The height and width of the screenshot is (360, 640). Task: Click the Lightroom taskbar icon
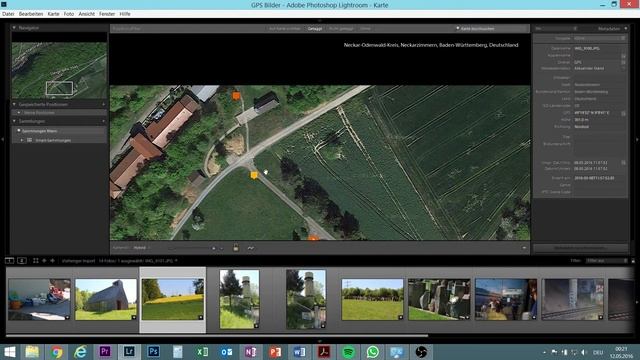(x=129, y=351)
